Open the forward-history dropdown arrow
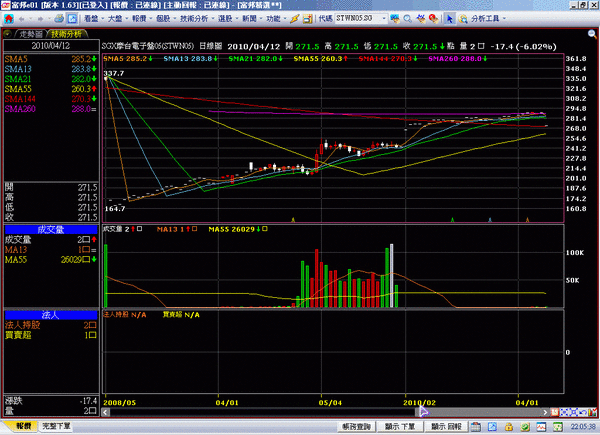This screenshot has width=600, height=435. [x=49, y=19]
